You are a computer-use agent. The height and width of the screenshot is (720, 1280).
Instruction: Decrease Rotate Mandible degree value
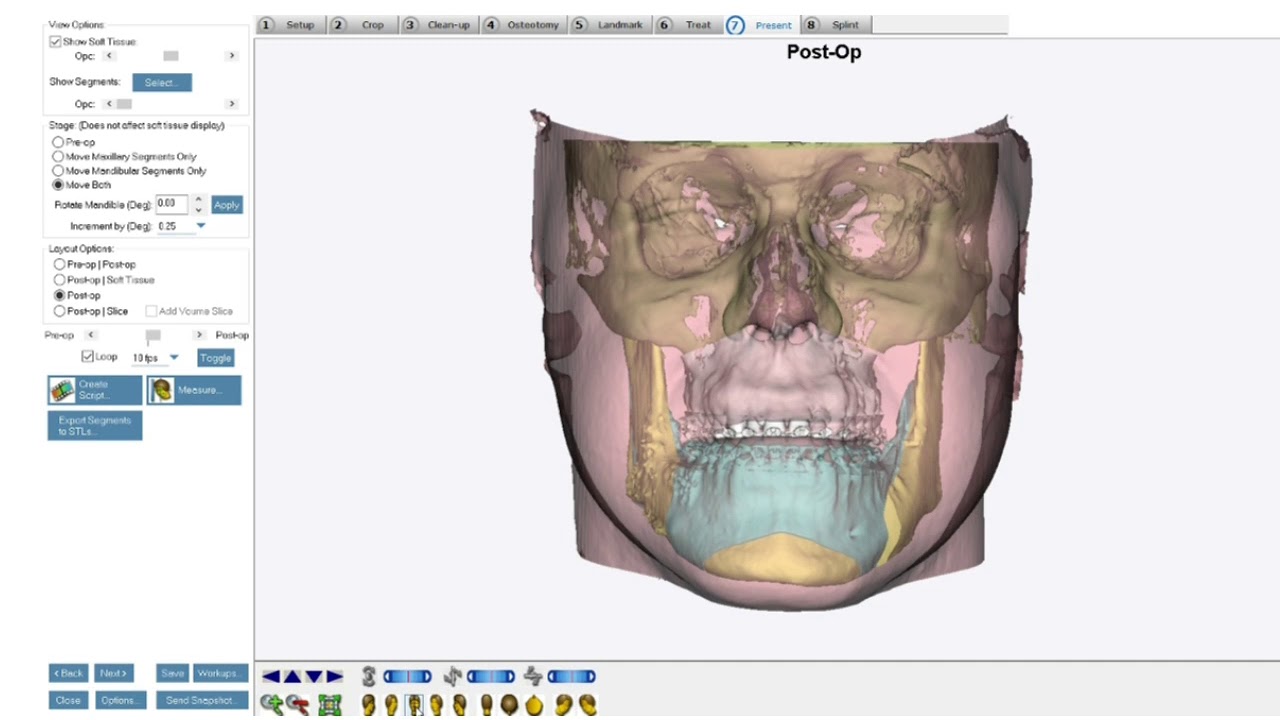pos(199,209)
